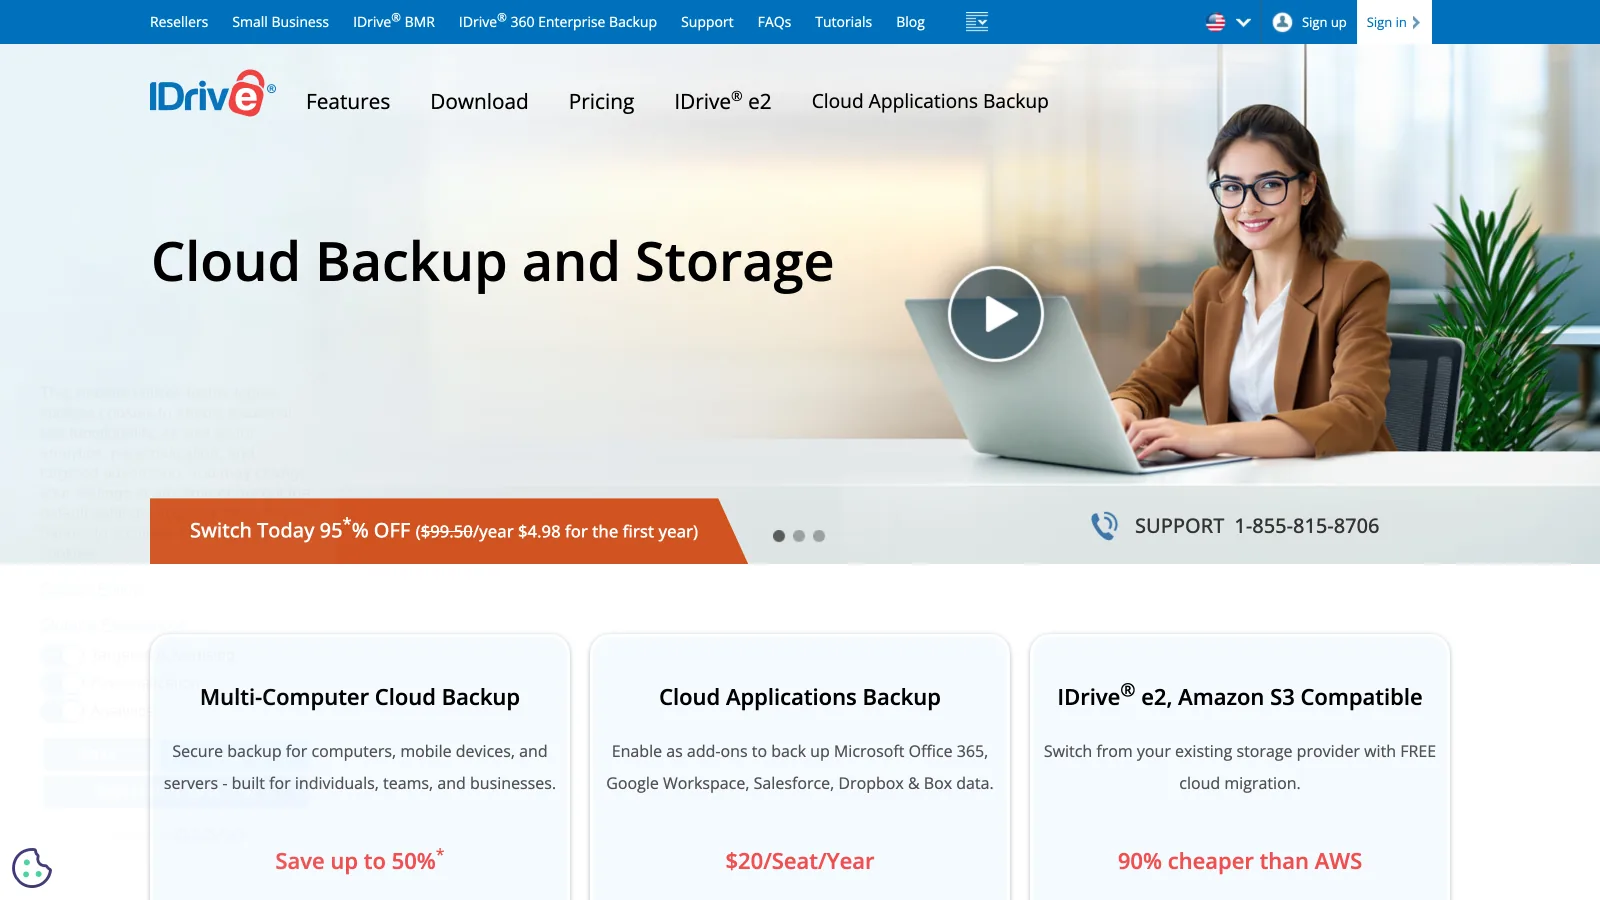Screen dimensions: 1600x900
Task: Open the Tutorials page
Action: tap(843, 22)
